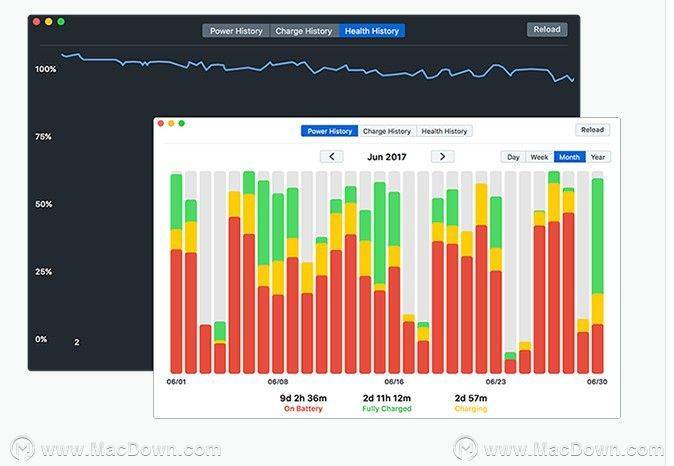Select the Day view range

(x=513, y=157)
